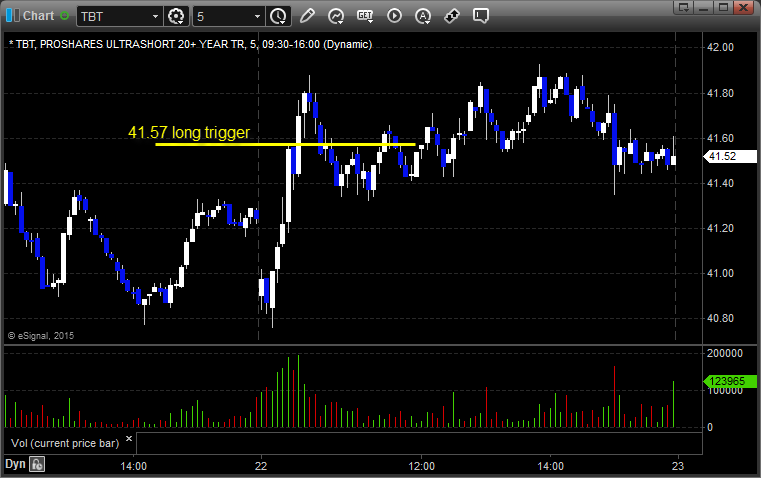Open the chart comment bubble tool
The height and width of the screenshot is (478, 761).
pos(481,16)
